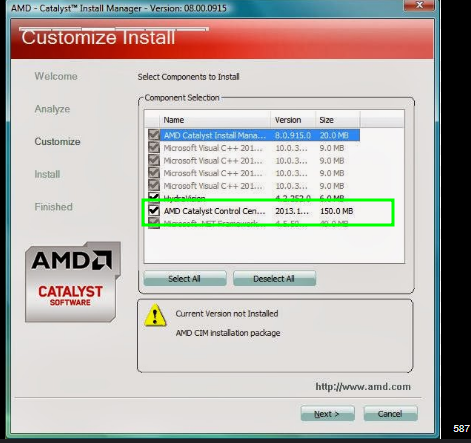Viewport: 471px width, 443px height.
Task: Click the yellow warning triangle icon
Action: tap(155, 315)
